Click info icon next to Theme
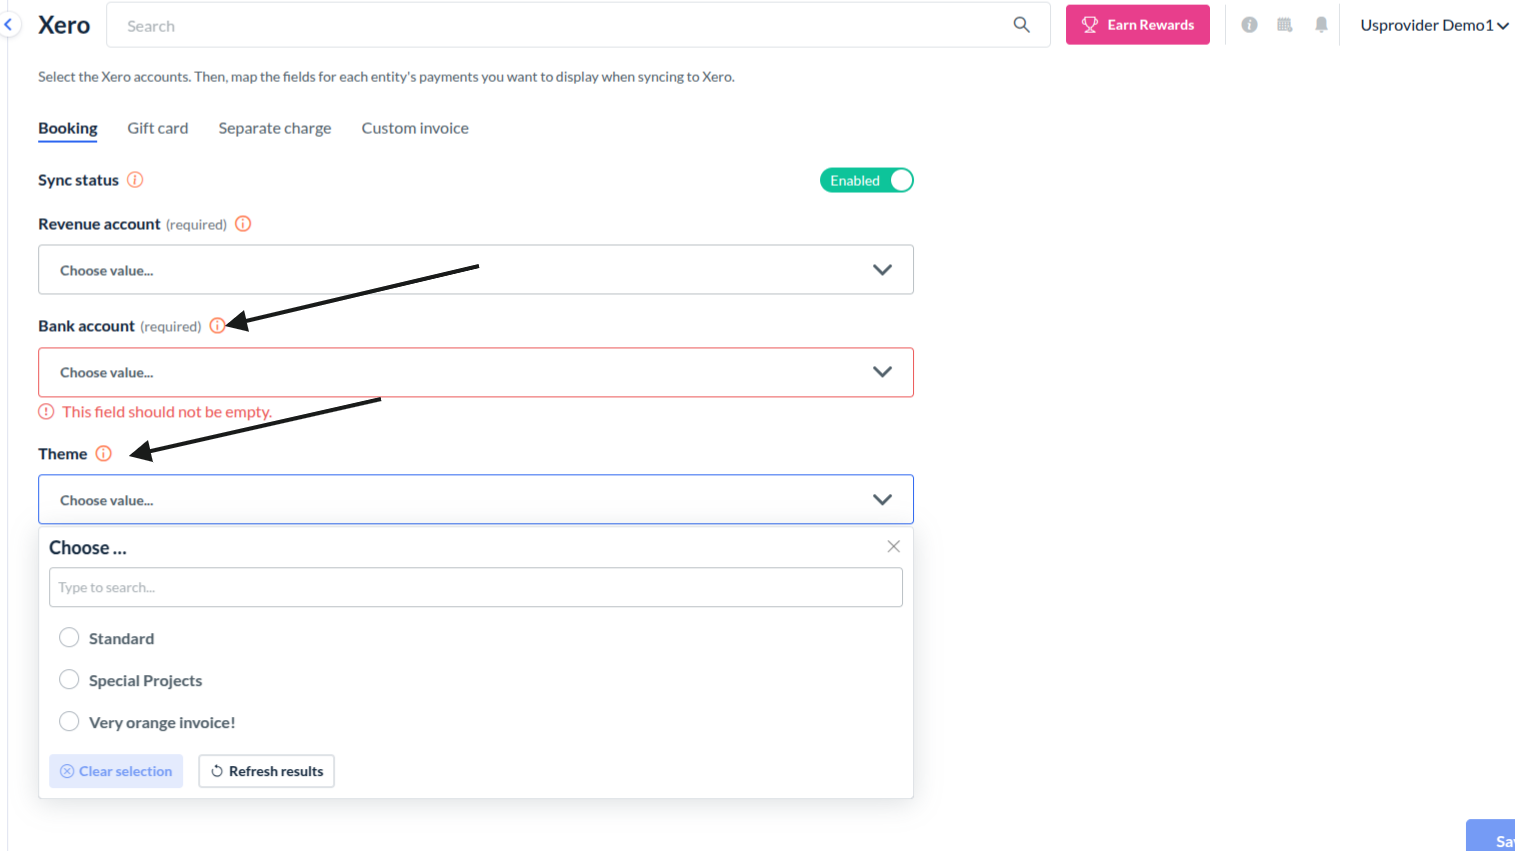The image size is (1515, 851). click(x=104, y=454)
